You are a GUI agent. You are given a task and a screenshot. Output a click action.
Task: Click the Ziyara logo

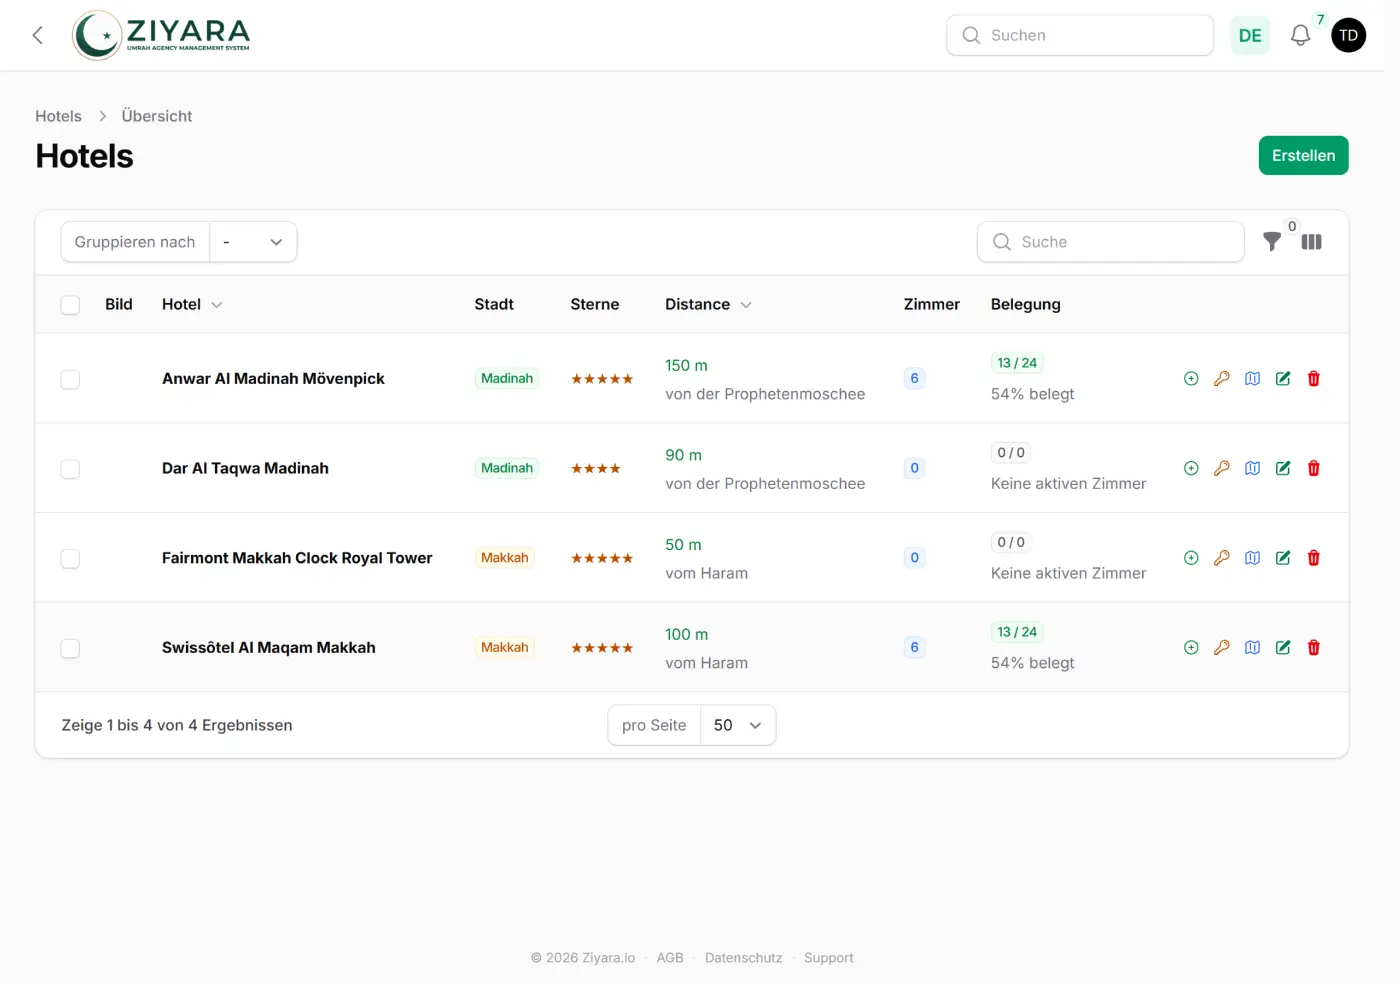(x=161, y=35)
